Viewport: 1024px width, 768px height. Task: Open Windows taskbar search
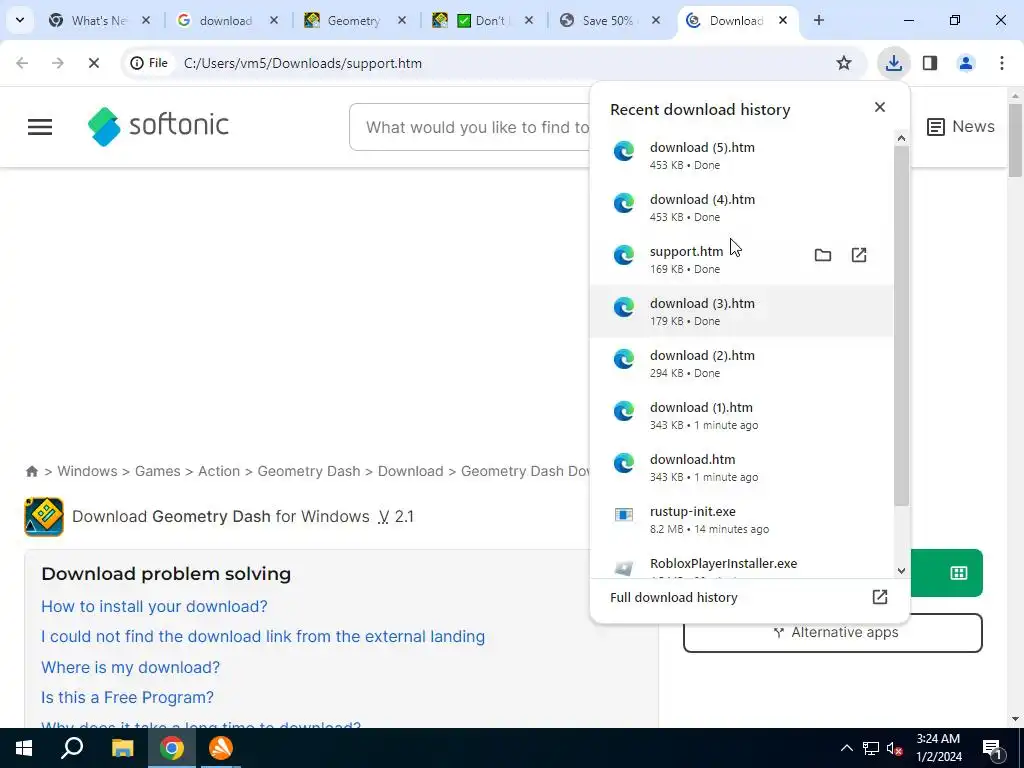coord(72,748)
